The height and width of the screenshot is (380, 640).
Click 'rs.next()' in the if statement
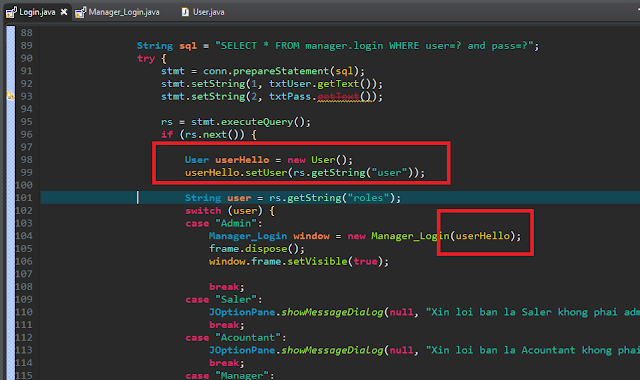[212, 134]
